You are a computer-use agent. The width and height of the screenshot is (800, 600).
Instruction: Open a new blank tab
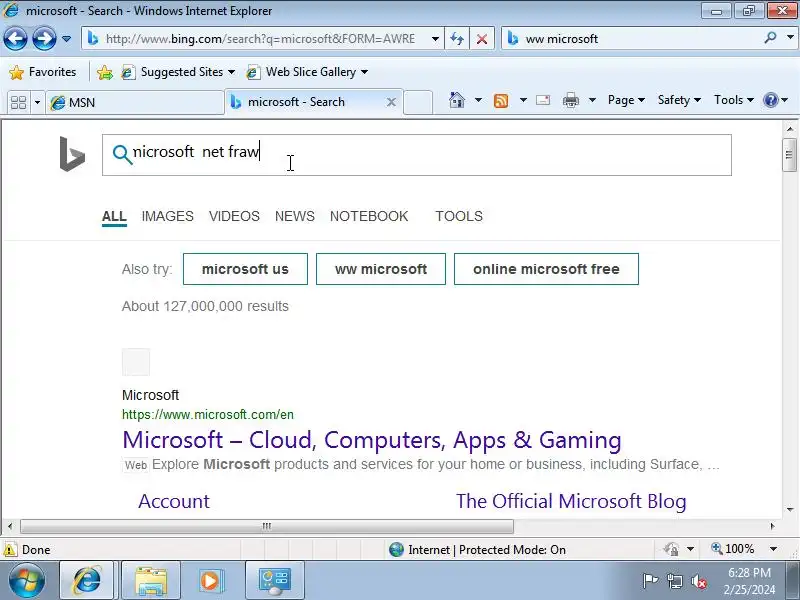click(x=418, y=102)
